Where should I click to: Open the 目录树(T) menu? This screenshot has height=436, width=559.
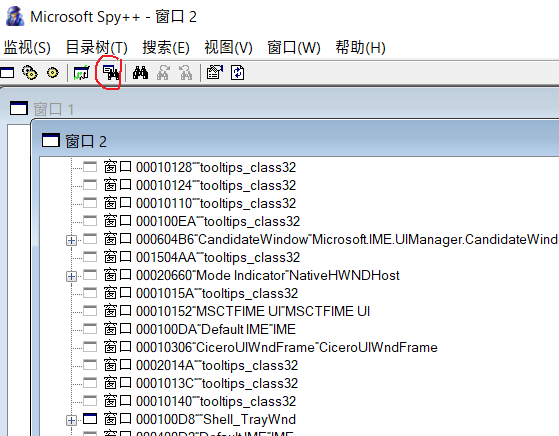point(97,47)
